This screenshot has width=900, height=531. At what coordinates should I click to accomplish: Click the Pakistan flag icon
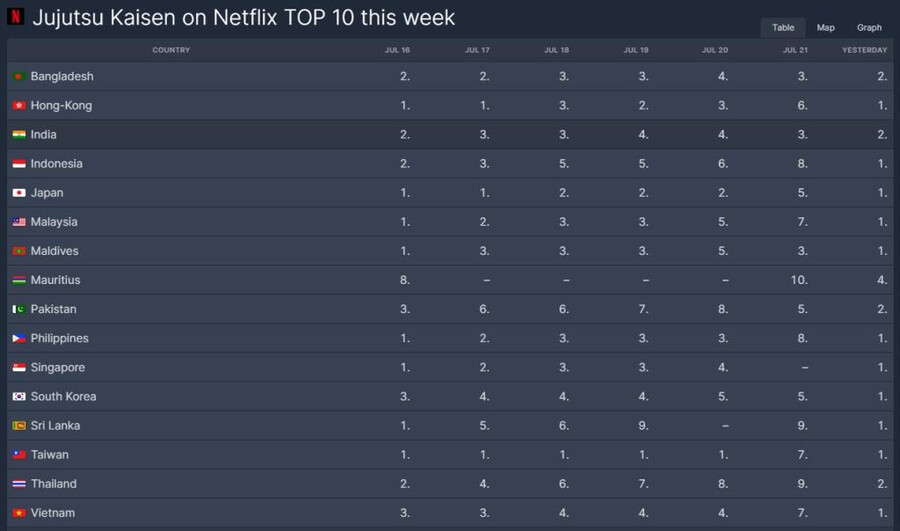18,310
